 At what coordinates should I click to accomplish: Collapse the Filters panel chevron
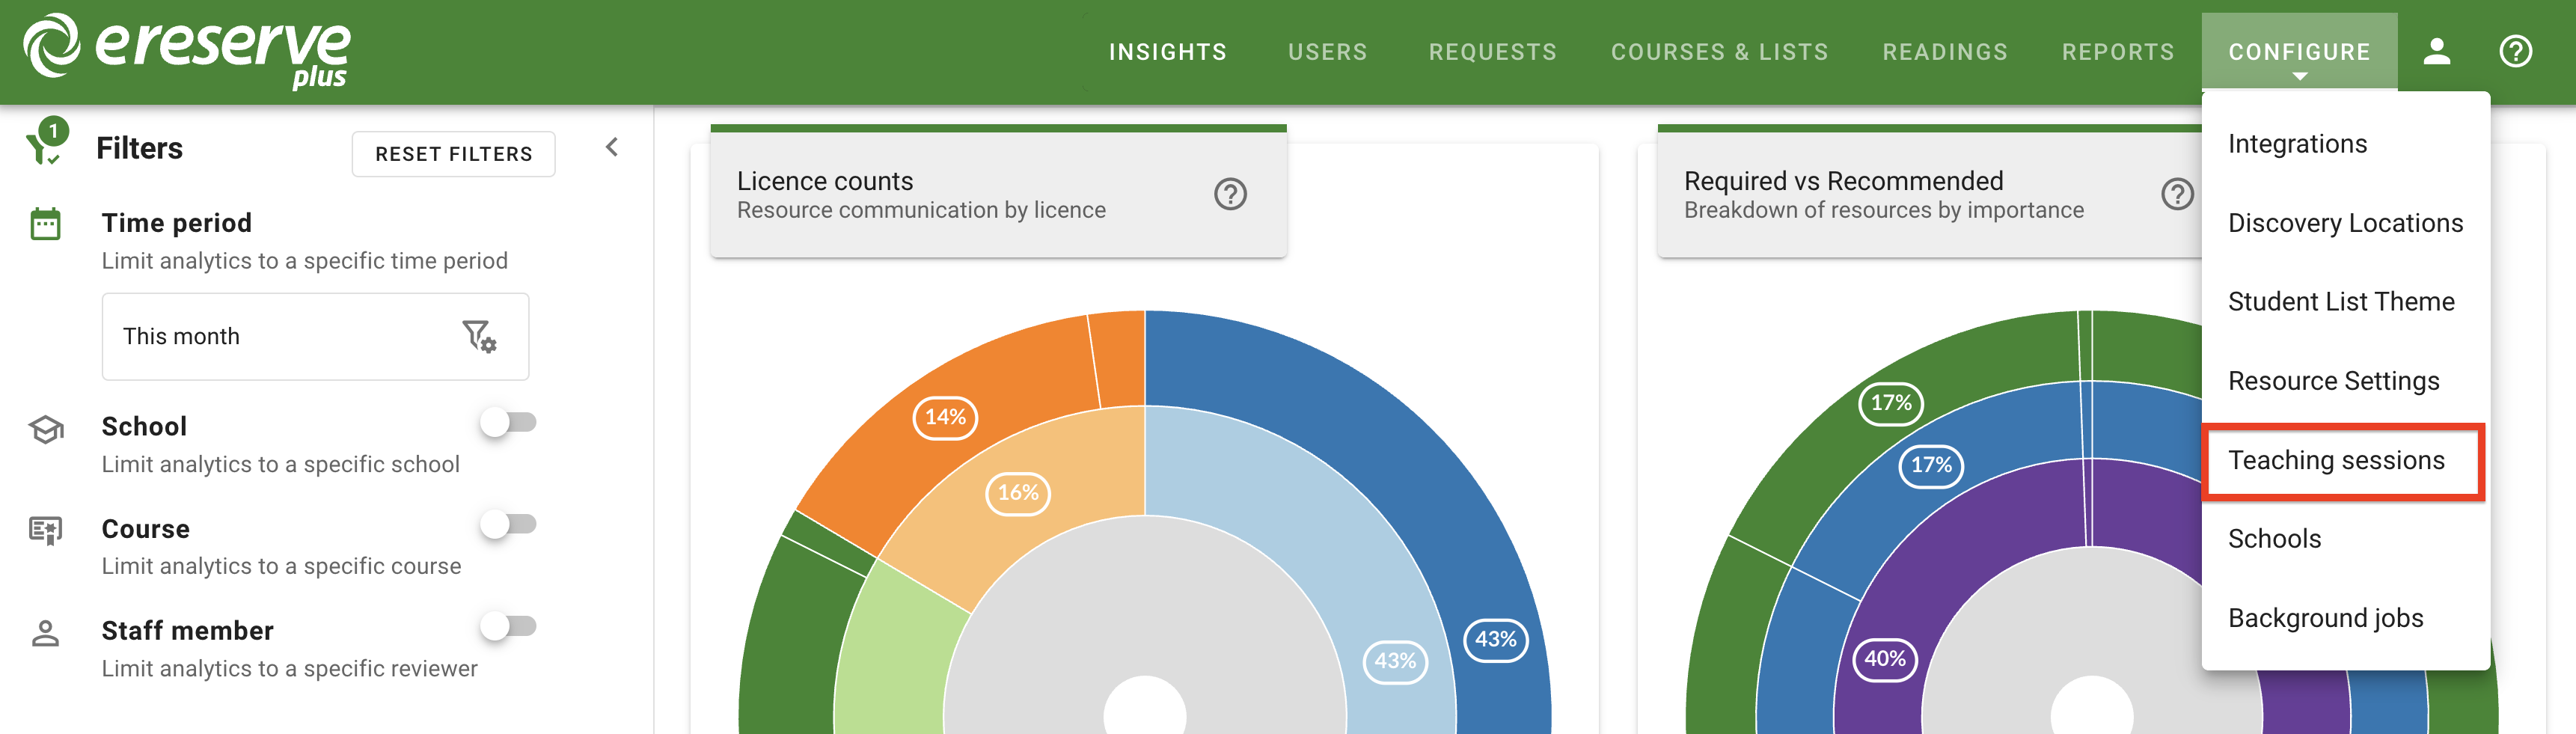click(x=612, y=148)
